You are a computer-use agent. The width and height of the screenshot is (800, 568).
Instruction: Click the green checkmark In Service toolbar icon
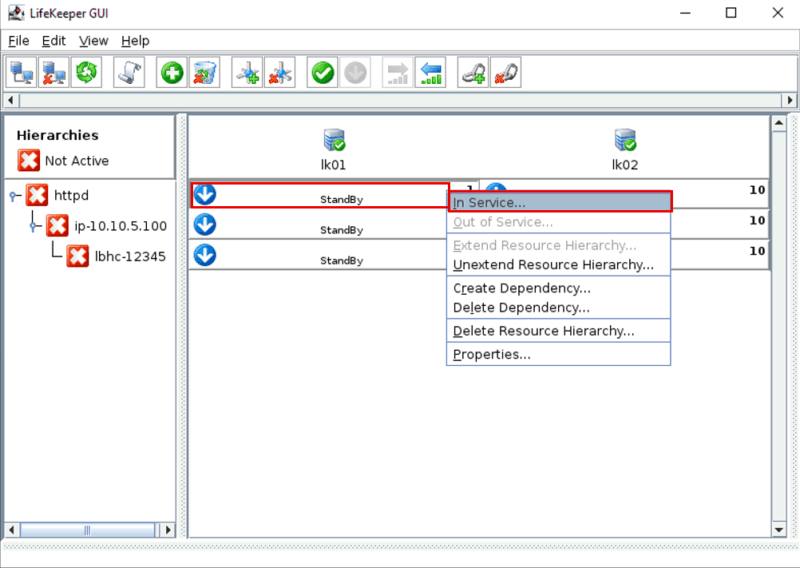click(322, 72)
